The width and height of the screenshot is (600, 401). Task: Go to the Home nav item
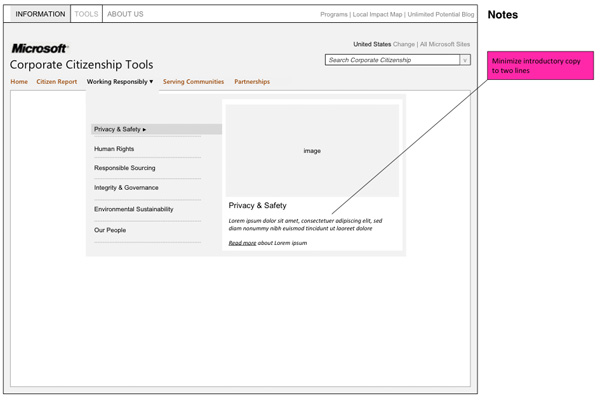tap(19, 82)
